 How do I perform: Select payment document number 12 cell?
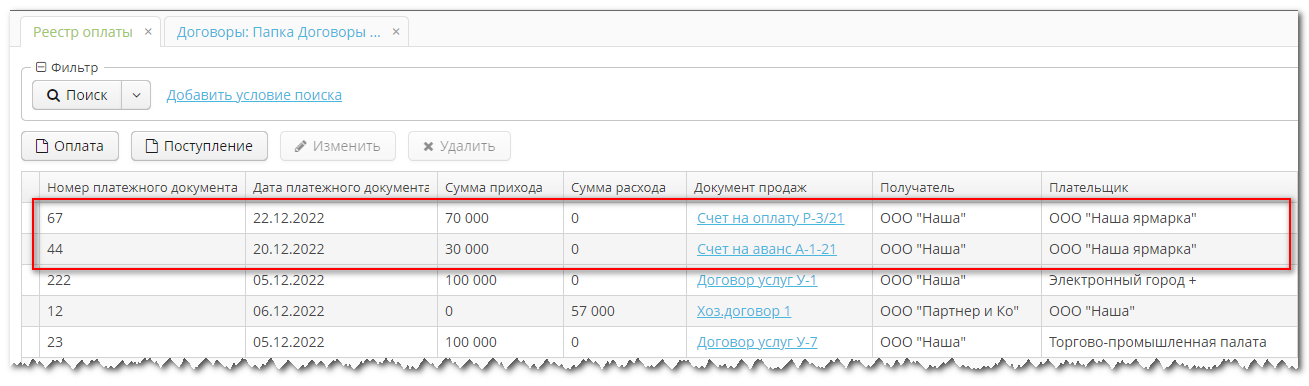(142, 311)
